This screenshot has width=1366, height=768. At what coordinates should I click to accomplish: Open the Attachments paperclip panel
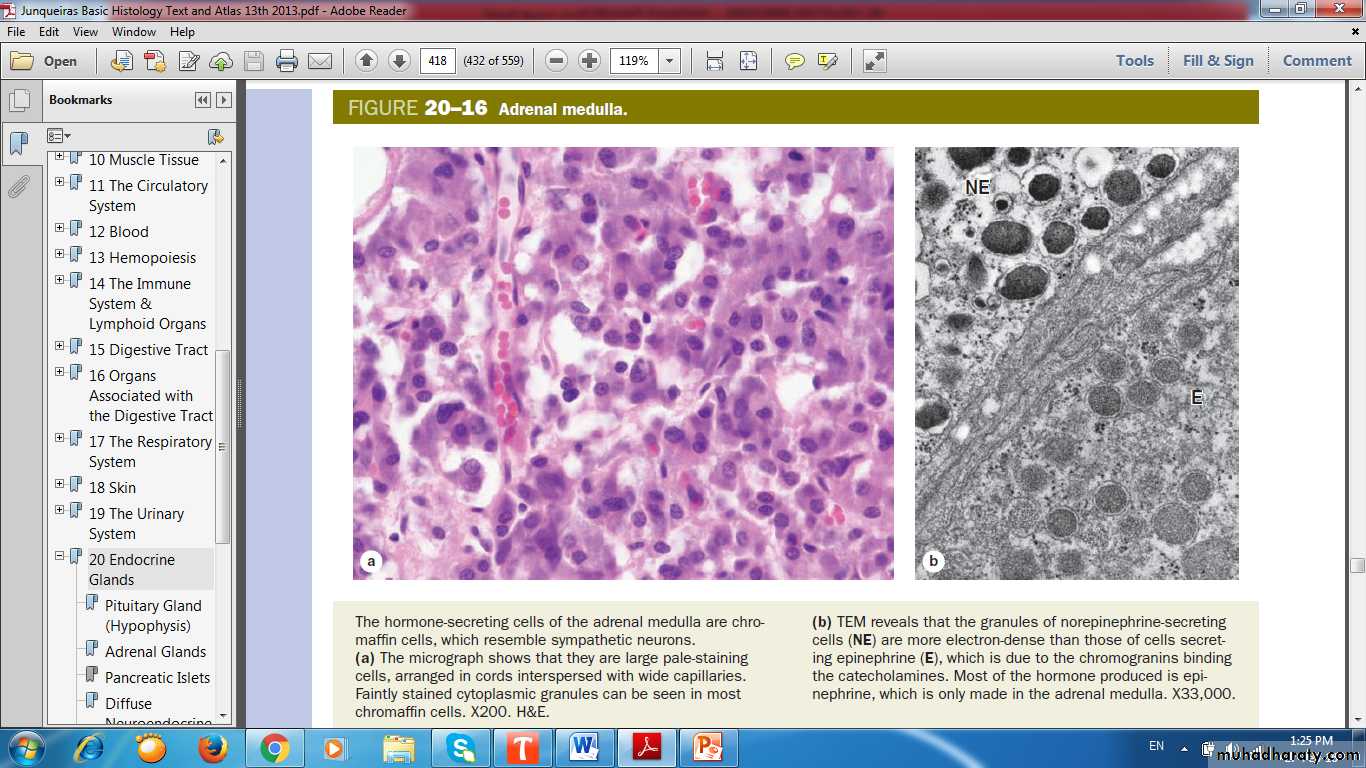point(19,187)
